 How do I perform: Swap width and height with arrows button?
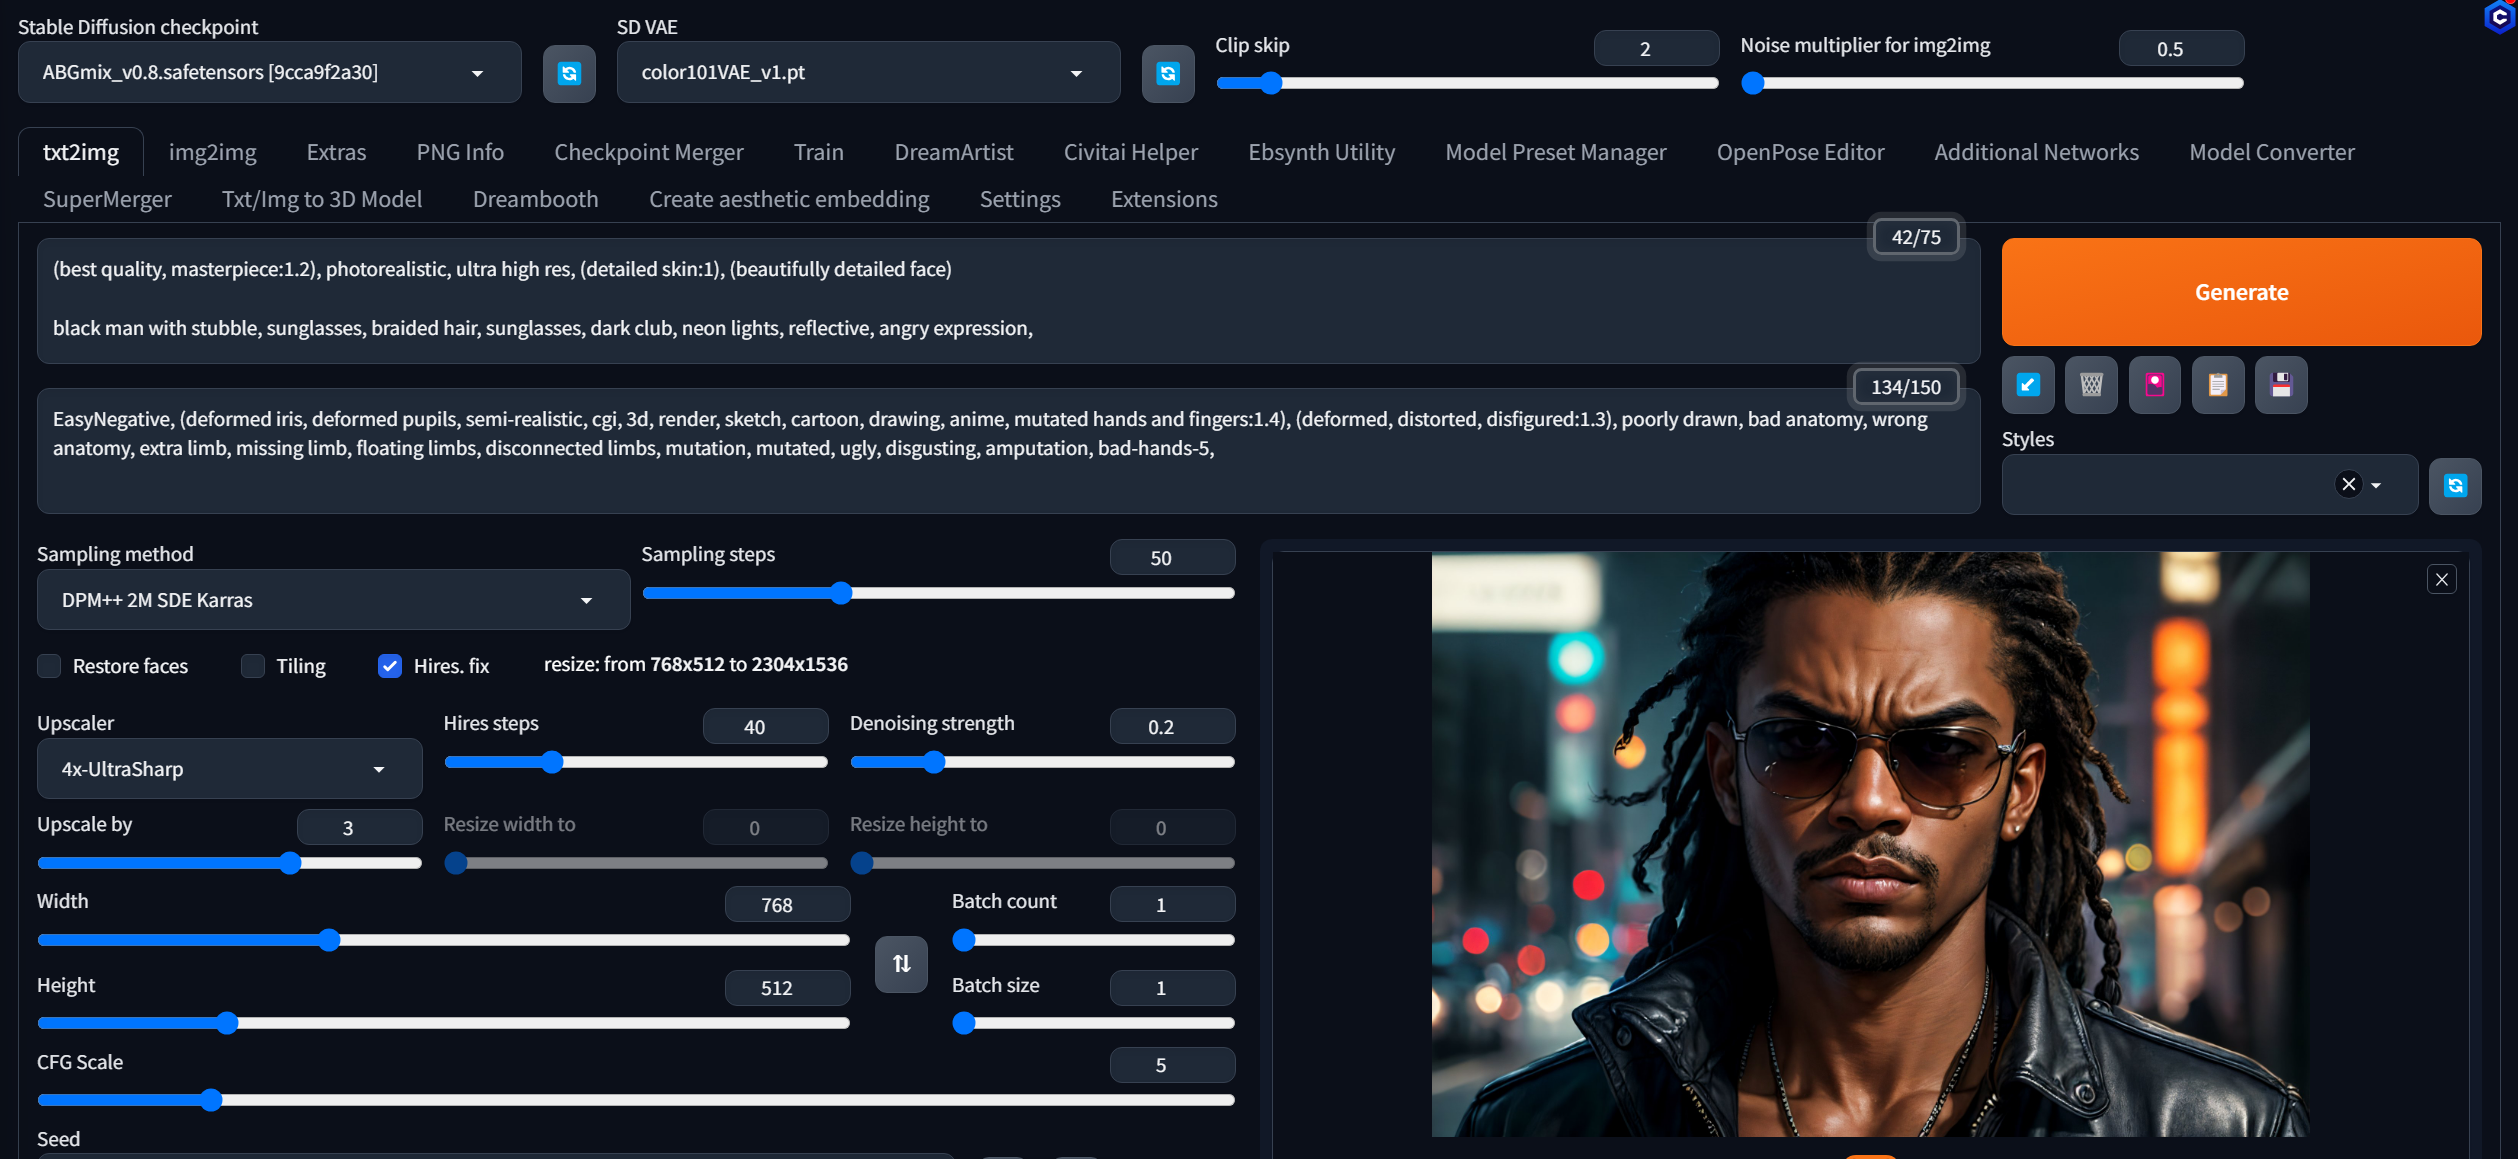(901, 963)
